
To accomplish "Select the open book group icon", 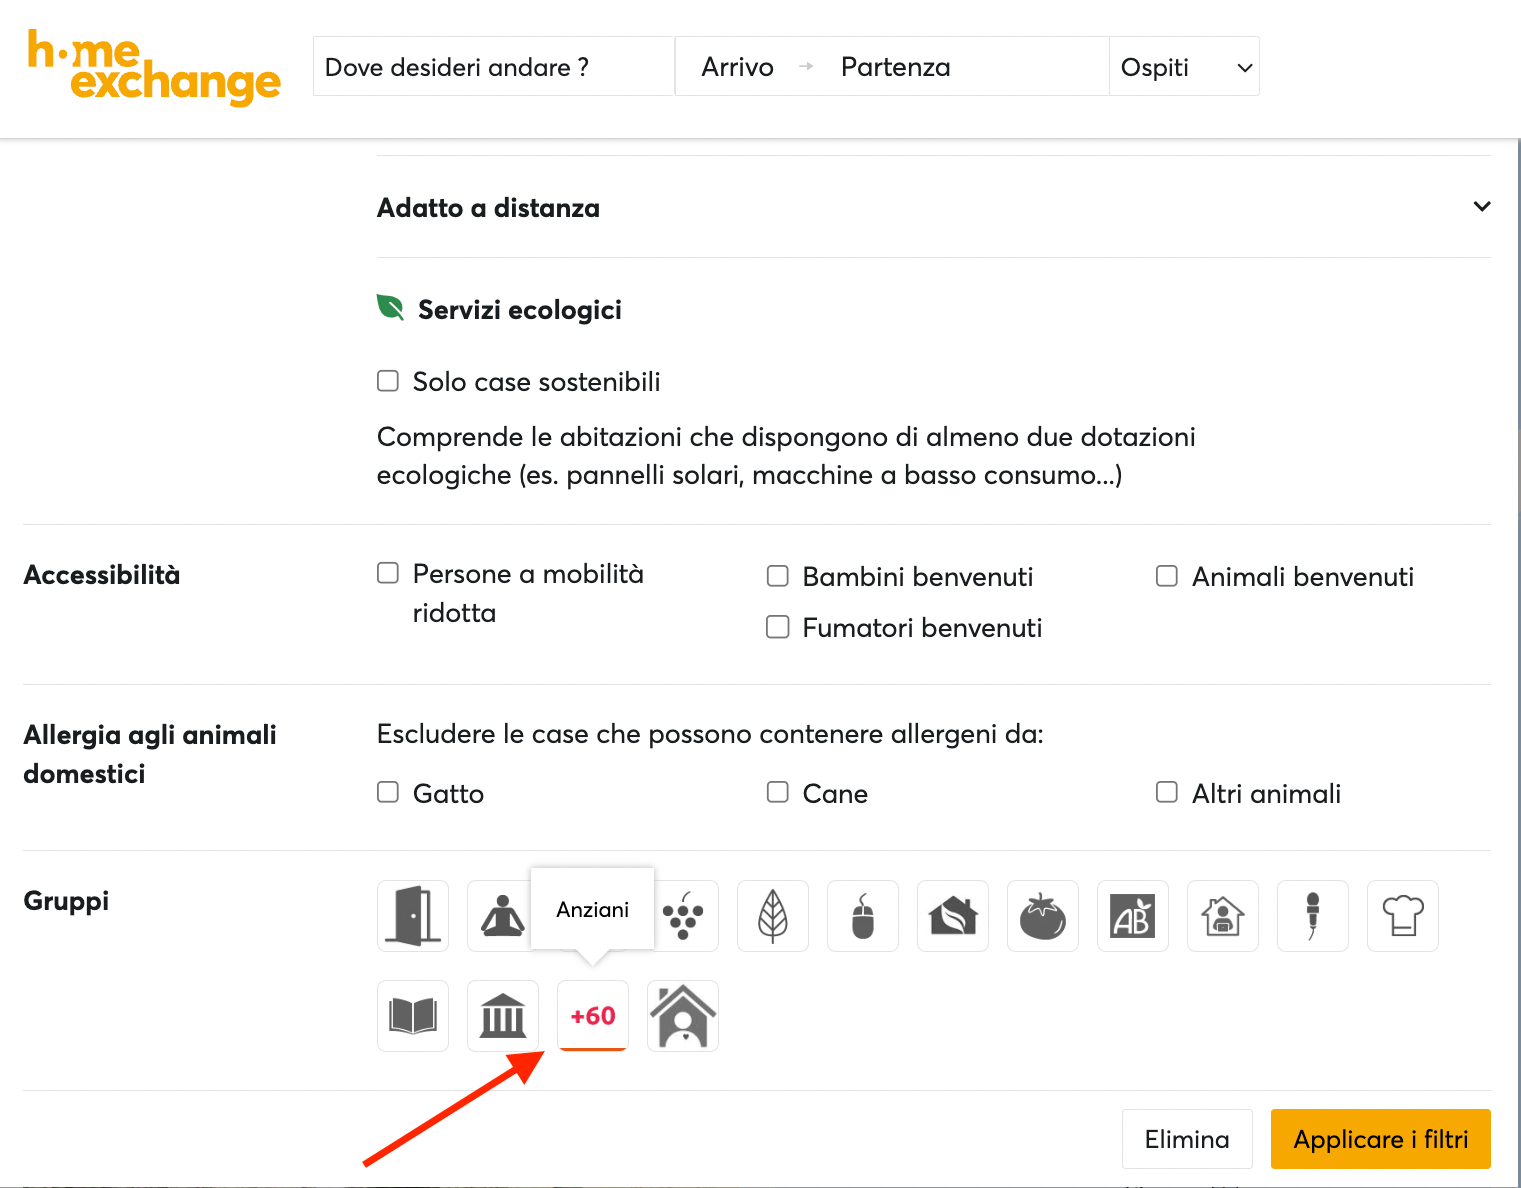I will click(x=412, y=1015).
